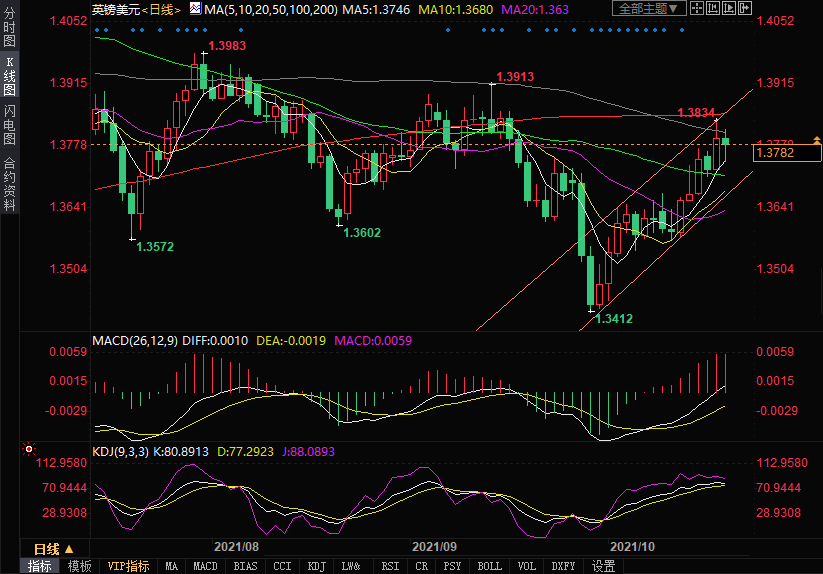Open the 合约资料 side tab
823x574 pixels.
pos(9,183)
